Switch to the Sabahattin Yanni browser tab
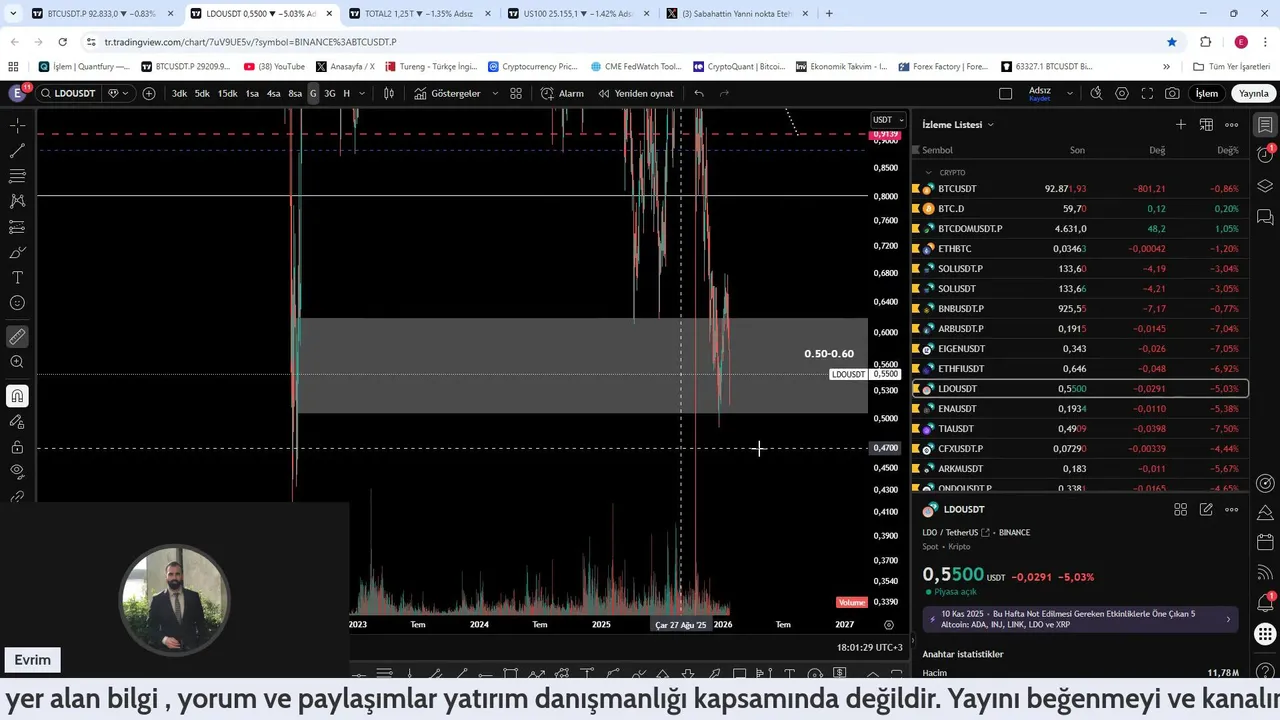Viewport: 1280px width, 720px height. (x=736, y=14)
